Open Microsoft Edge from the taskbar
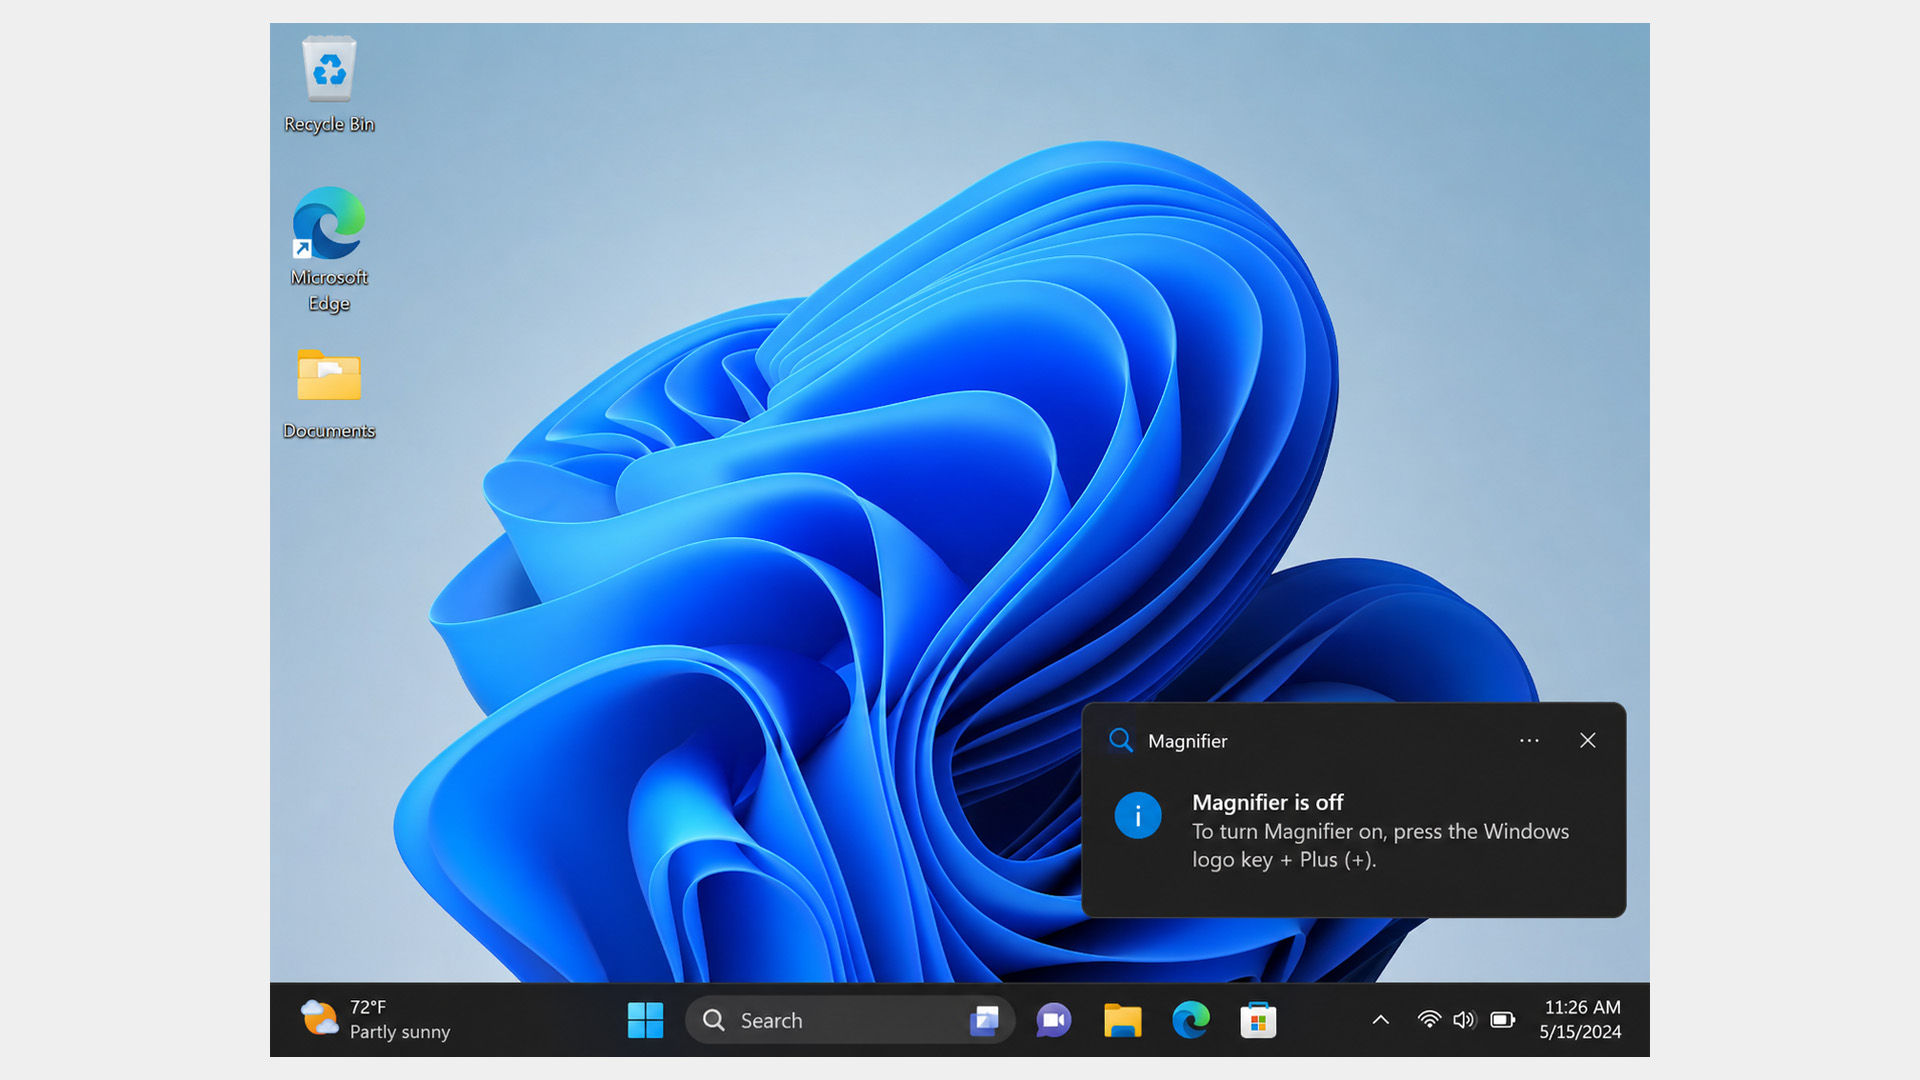 pyautogui.click(x=1190, y=1020)
